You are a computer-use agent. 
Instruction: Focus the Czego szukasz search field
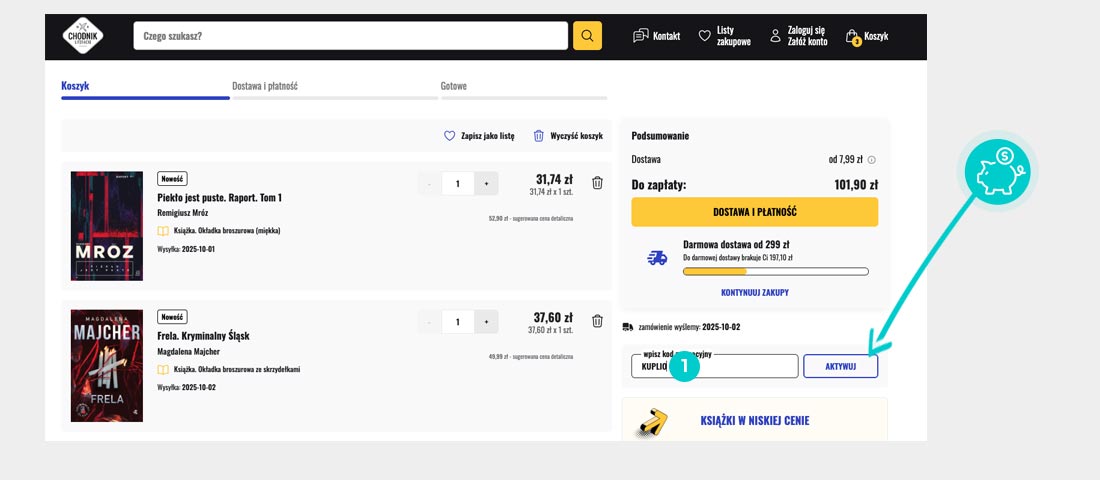(350, 36)
